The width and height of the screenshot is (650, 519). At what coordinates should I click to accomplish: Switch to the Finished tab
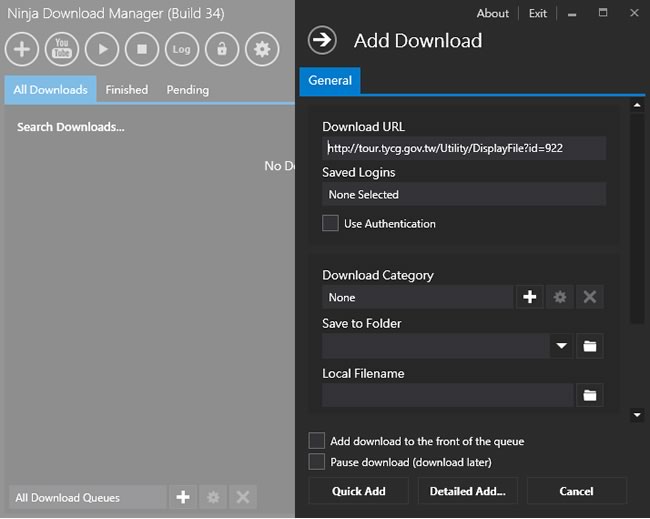[126, 90]
